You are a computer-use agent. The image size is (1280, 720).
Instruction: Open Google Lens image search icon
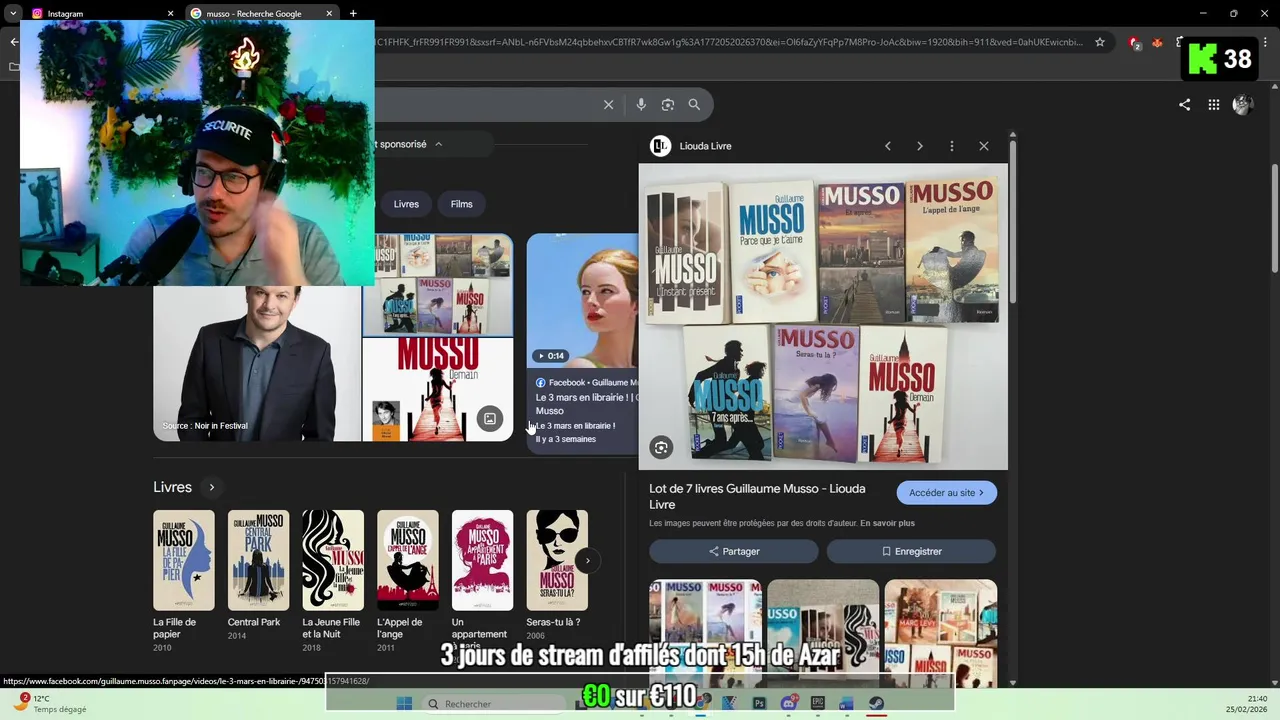[x=668, y=104]
